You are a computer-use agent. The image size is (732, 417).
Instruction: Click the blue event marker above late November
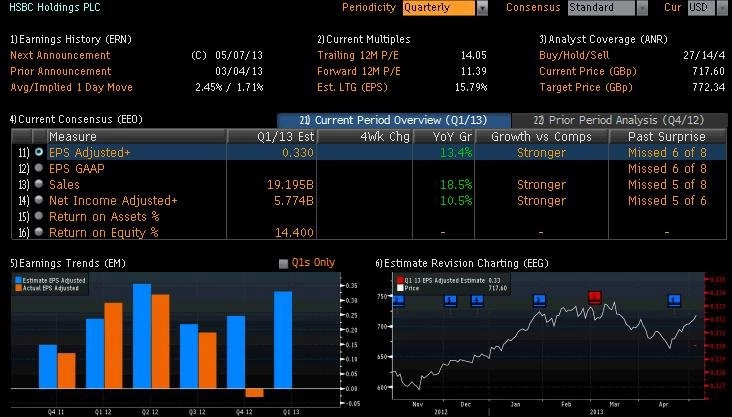[450, 300]
